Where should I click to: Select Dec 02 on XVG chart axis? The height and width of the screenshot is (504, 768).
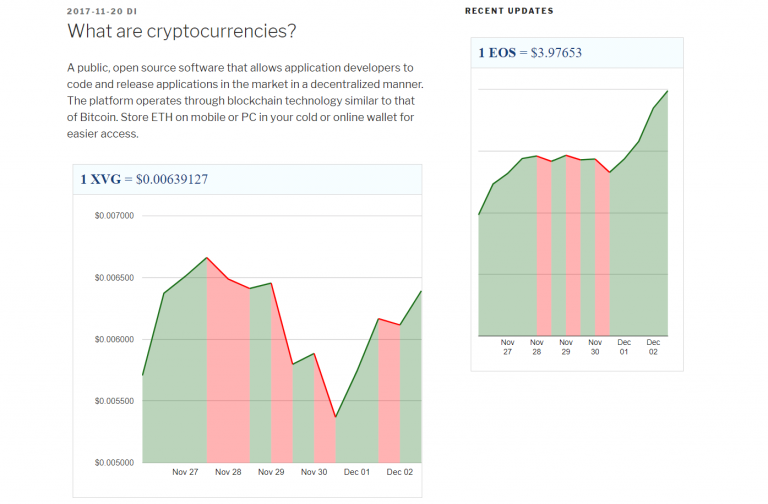click(400, 472)
